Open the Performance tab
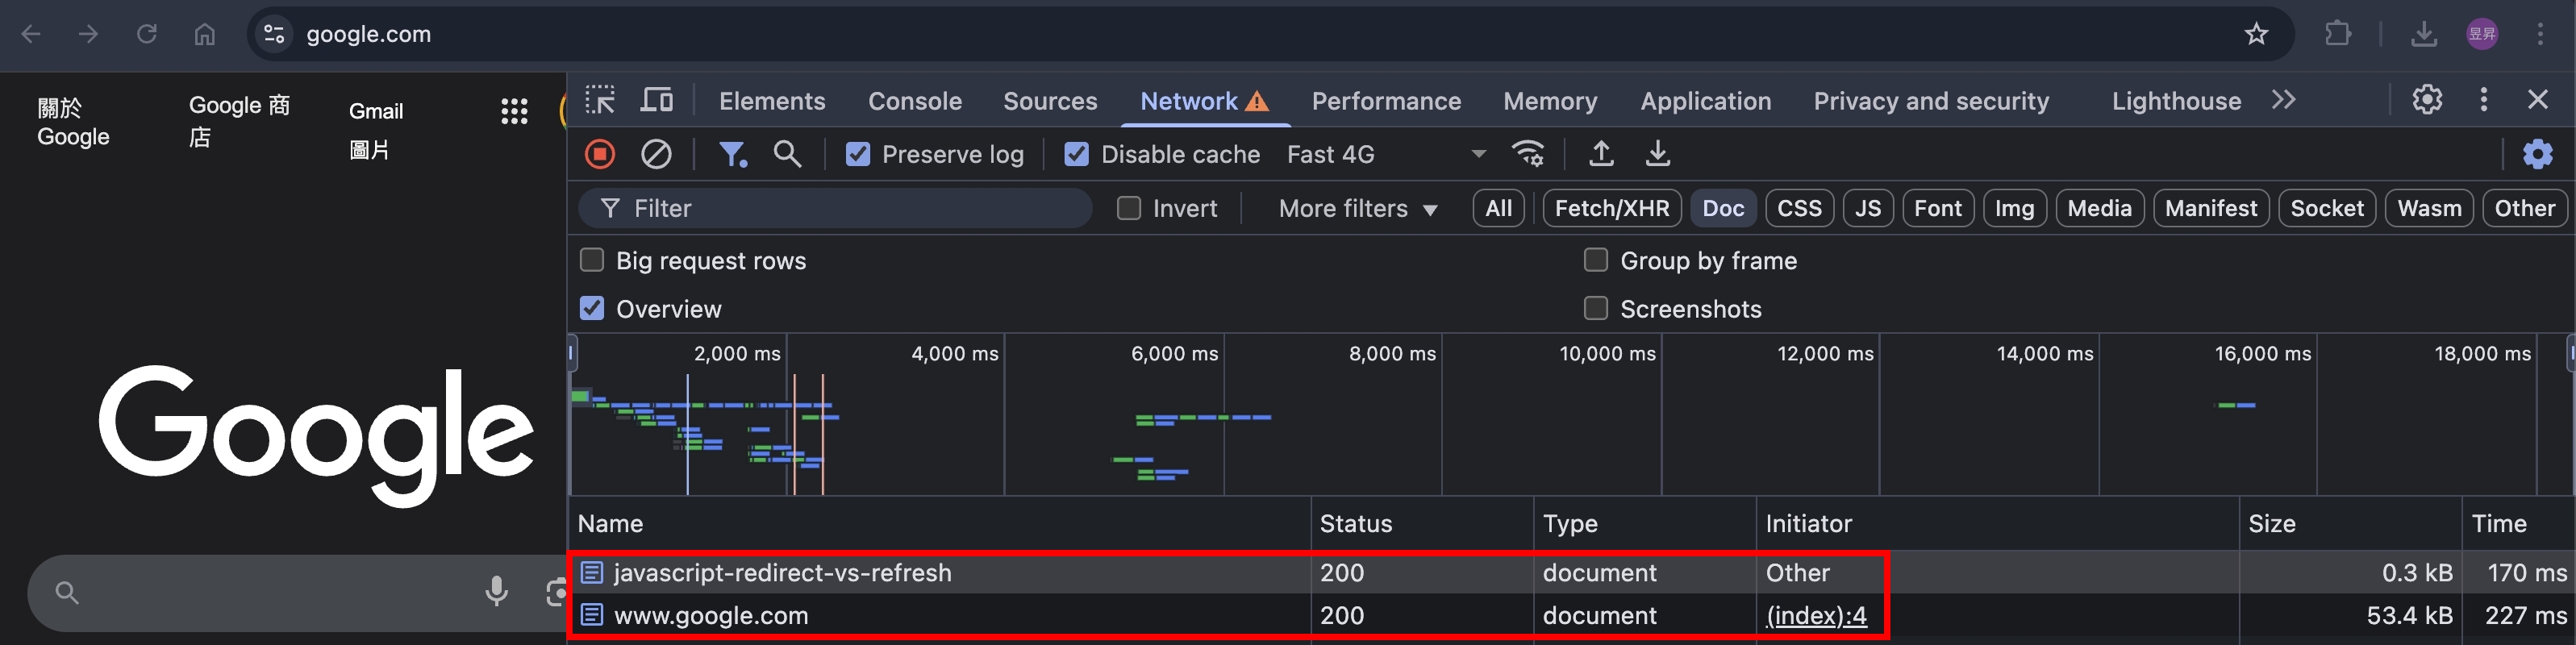Viewport: 2576px width, 645px height. point(1386,101)
